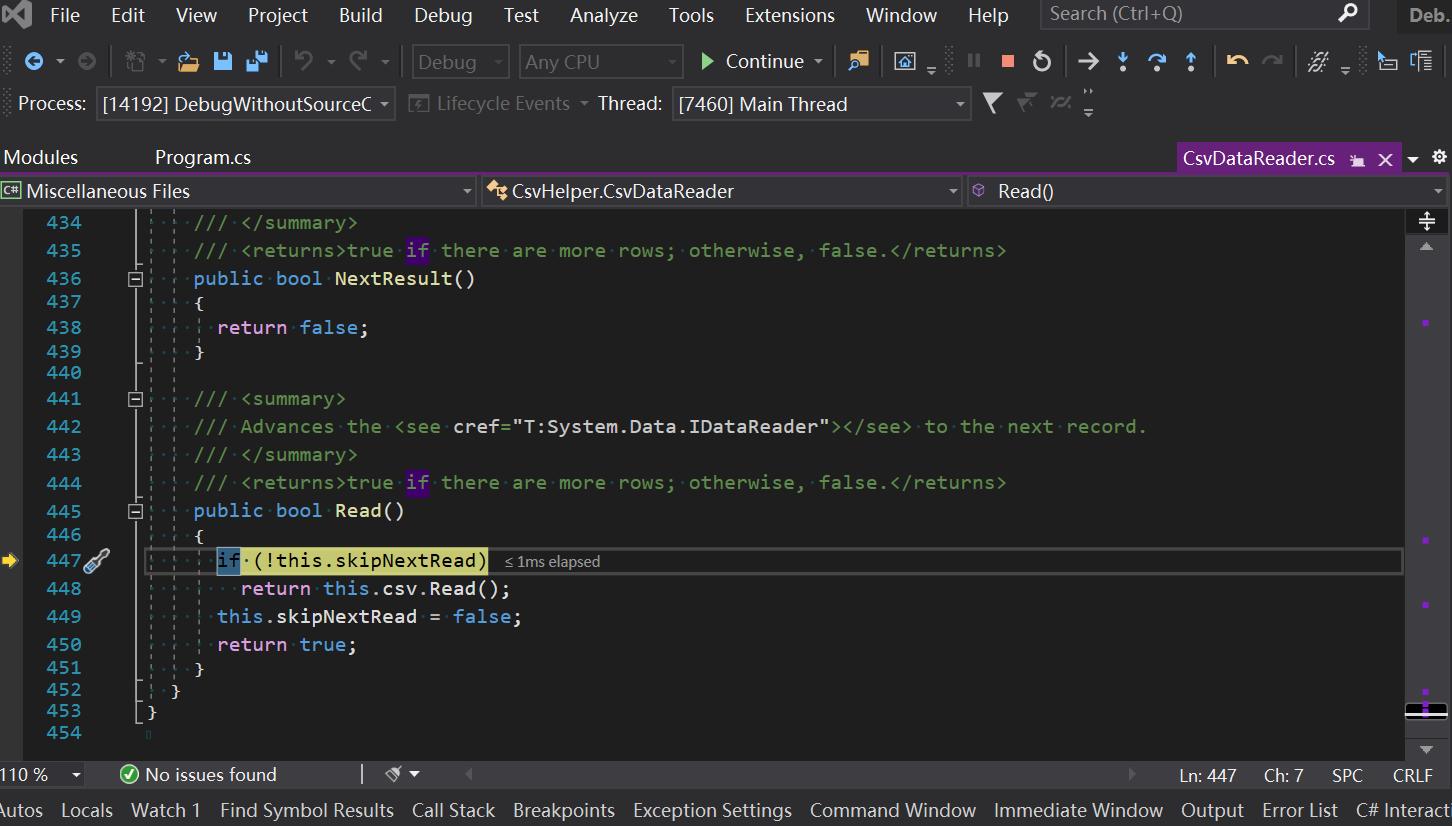Collapse the NextResult() method outline box
The width and height of the screenshot is (1452, 826).
(x=135, y=279)
